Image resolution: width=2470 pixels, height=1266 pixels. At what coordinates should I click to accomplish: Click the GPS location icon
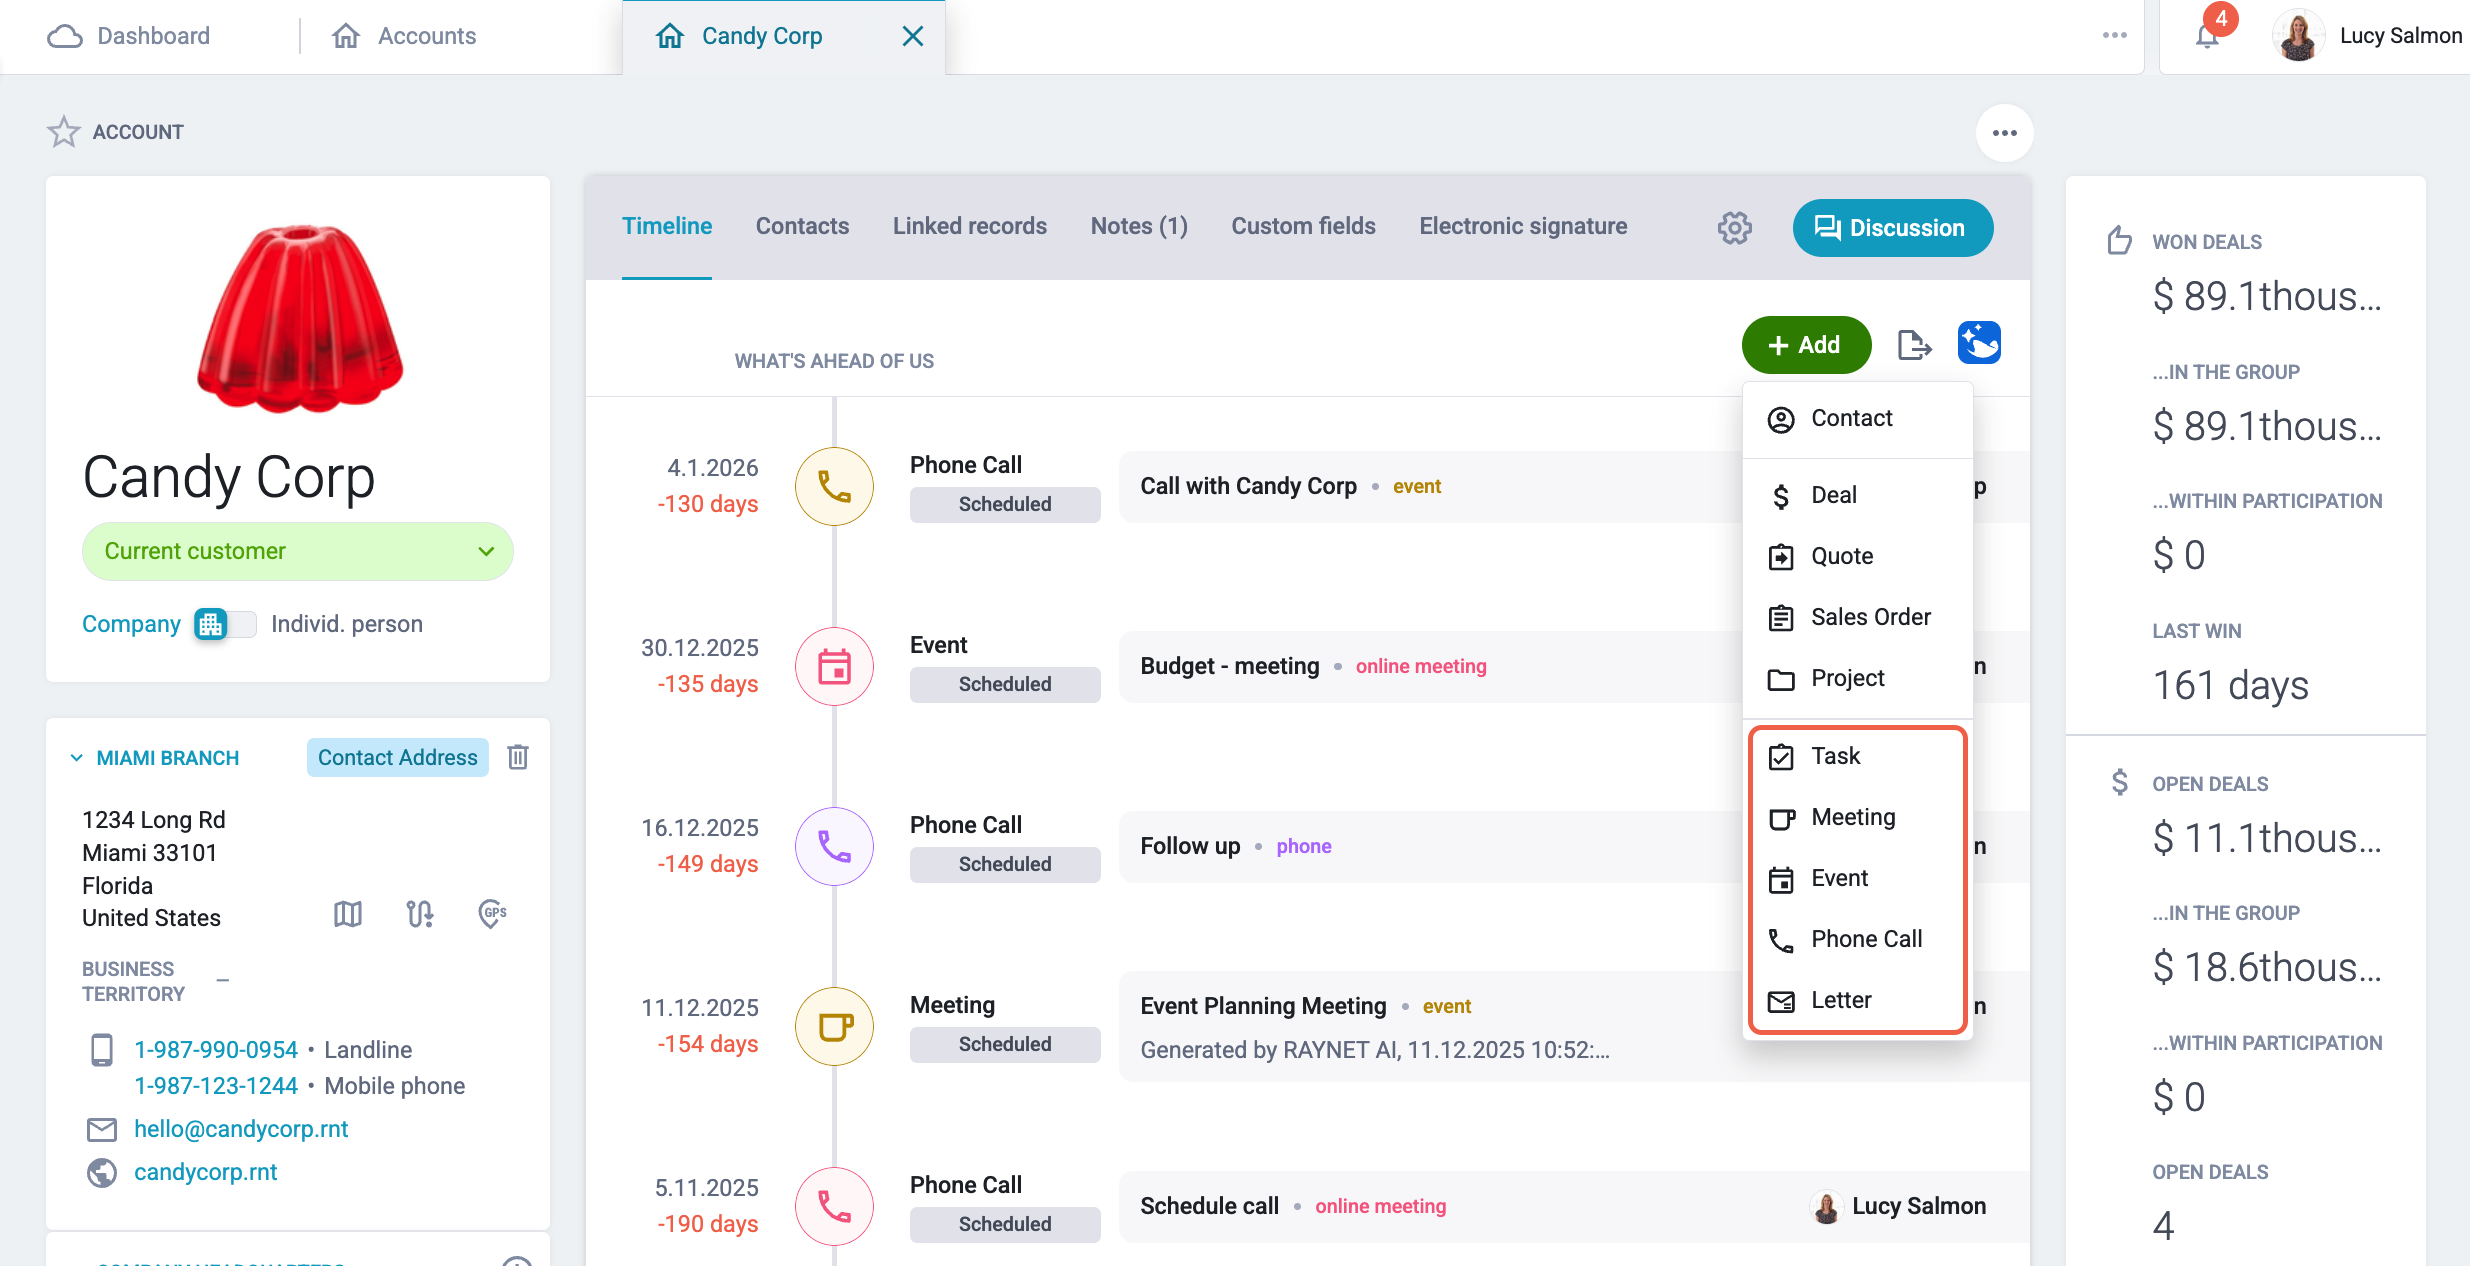(x=492, y=913)
